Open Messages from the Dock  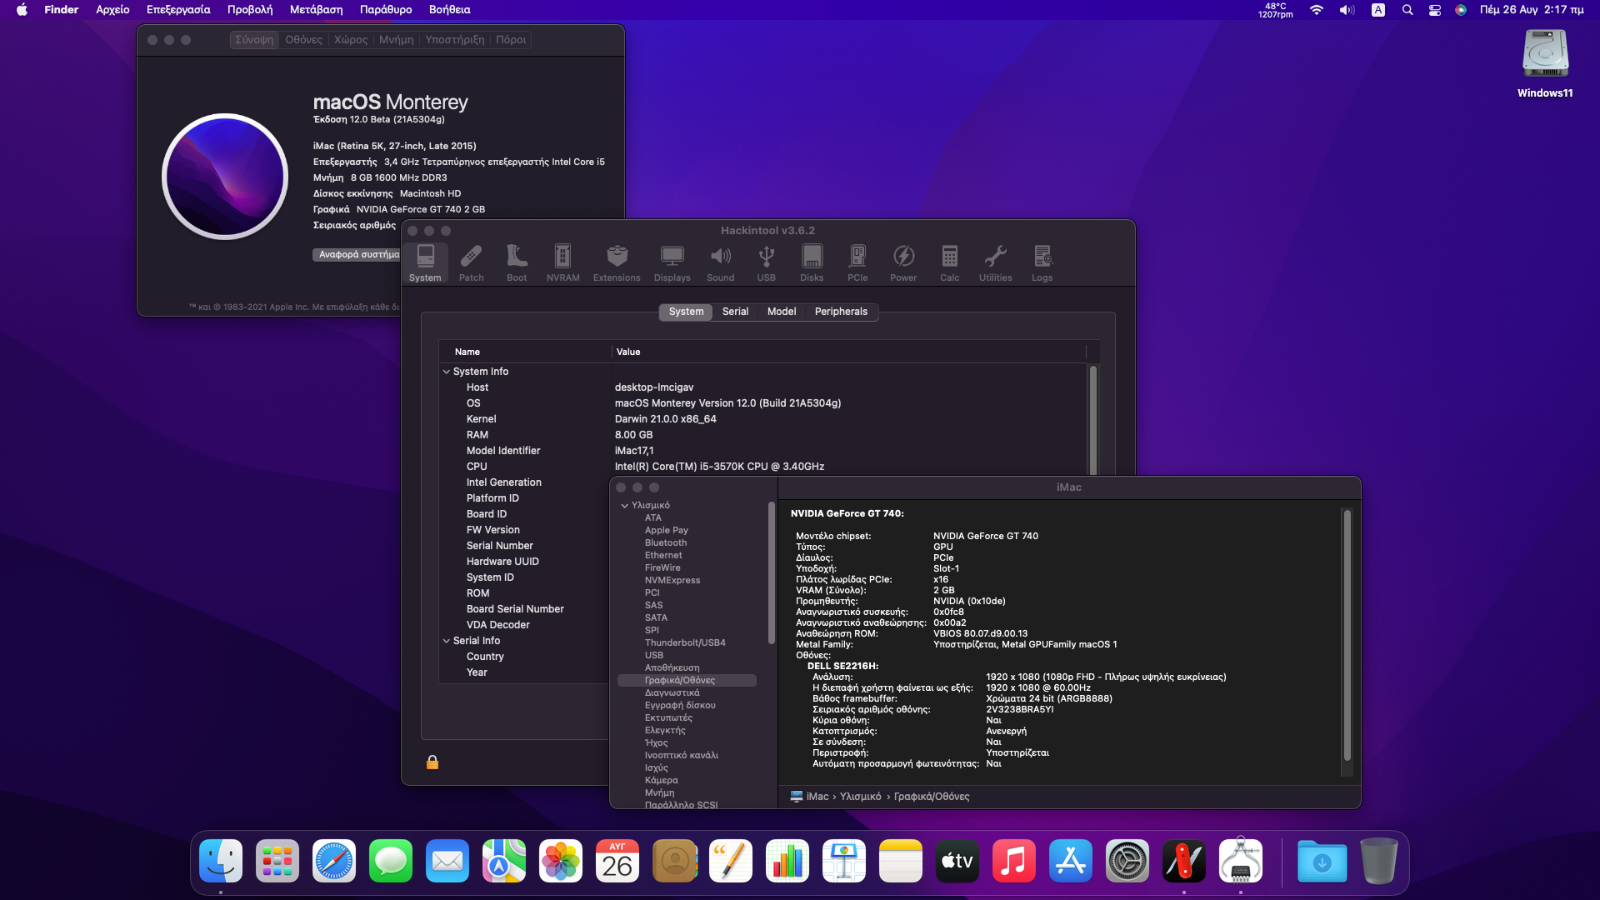tap(391, 861)
